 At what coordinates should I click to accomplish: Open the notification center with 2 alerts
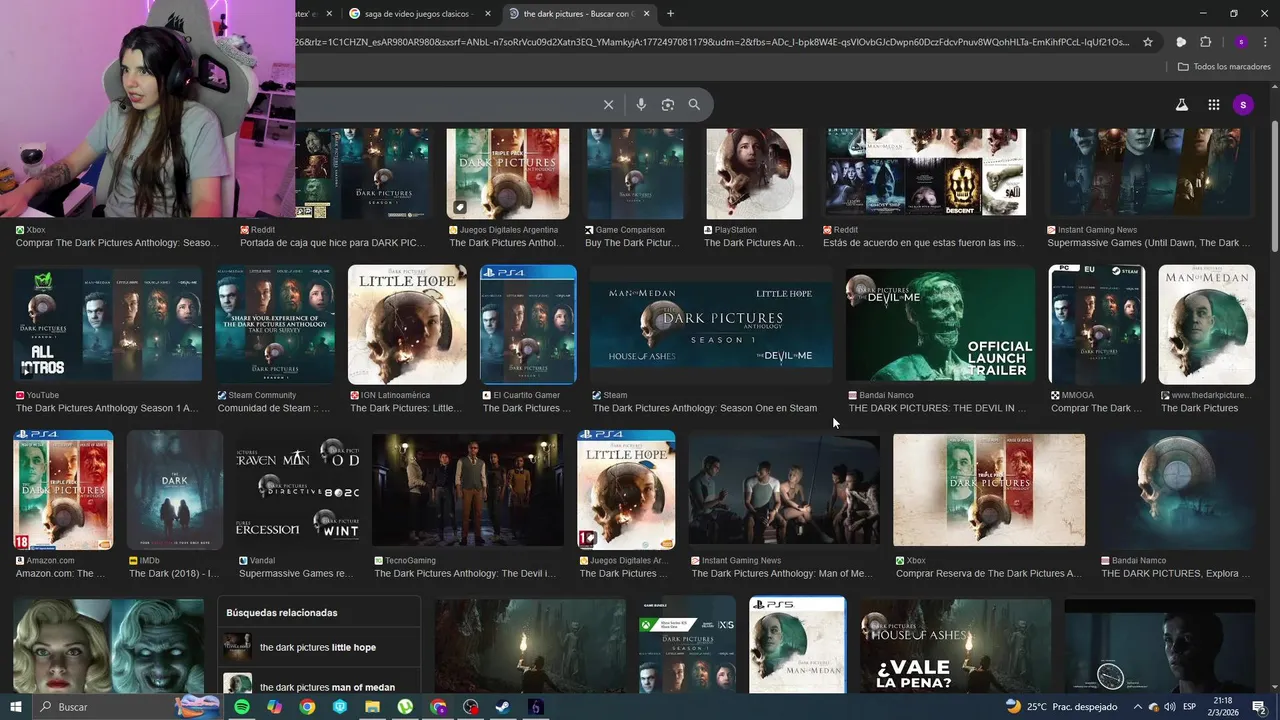point(1259,707)
